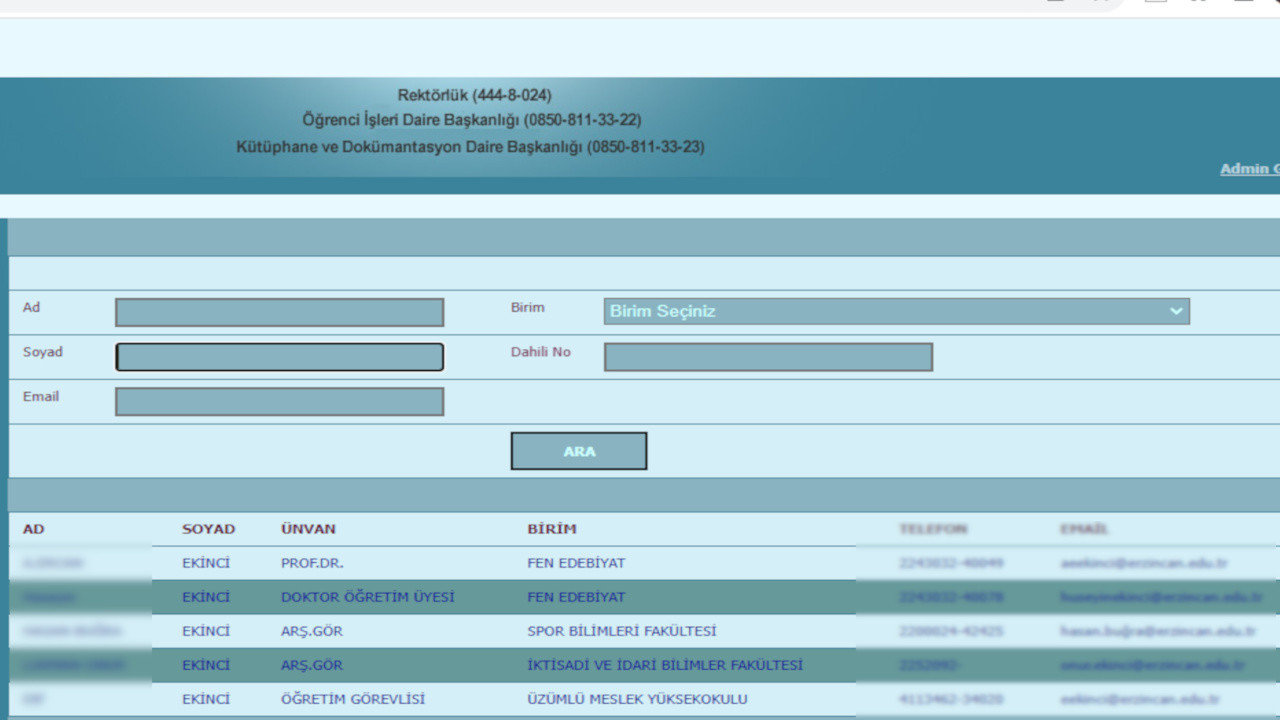Image resolution: width=1280 pixels, height=720 pixels.
Task: Click the SOYAD column header
Action: click(x=208, y=529)
